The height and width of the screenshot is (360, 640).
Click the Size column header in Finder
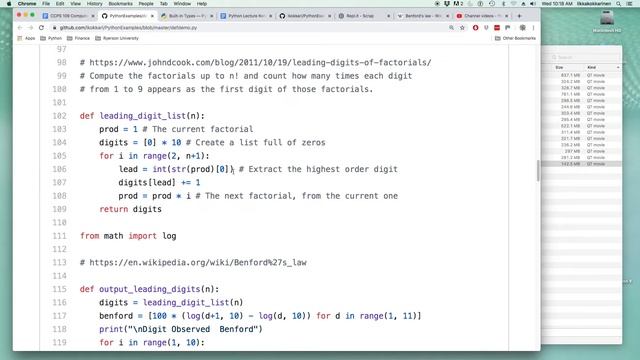[x=559, y=67]
